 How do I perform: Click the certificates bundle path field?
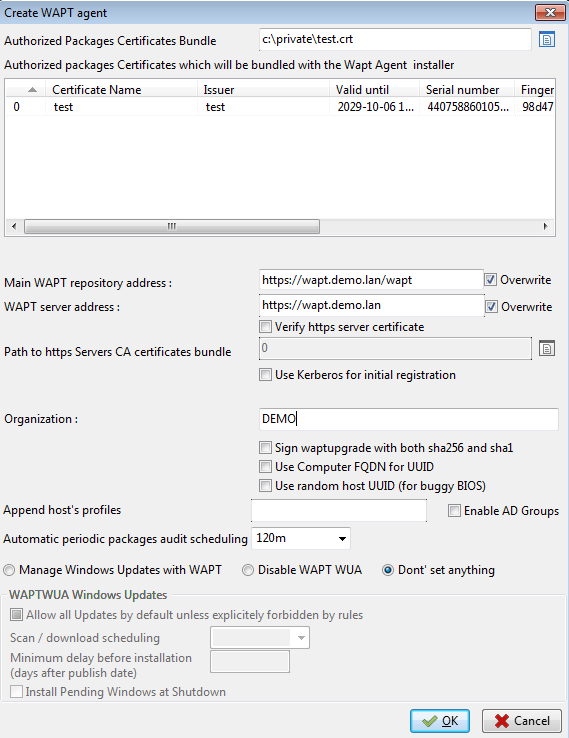tap(395, 40)
